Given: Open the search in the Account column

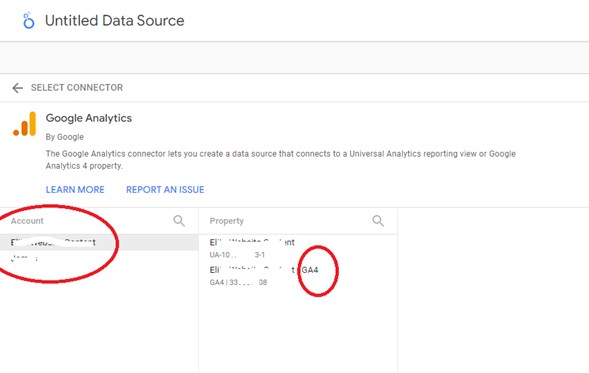Looking at the screenshot, I should [179, 221].
